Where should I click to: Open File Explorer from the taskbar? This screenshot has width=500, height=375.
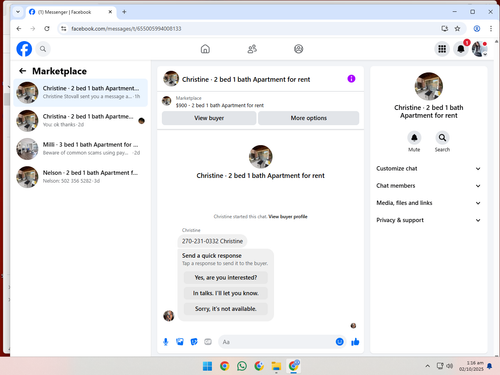pos(276,366)
